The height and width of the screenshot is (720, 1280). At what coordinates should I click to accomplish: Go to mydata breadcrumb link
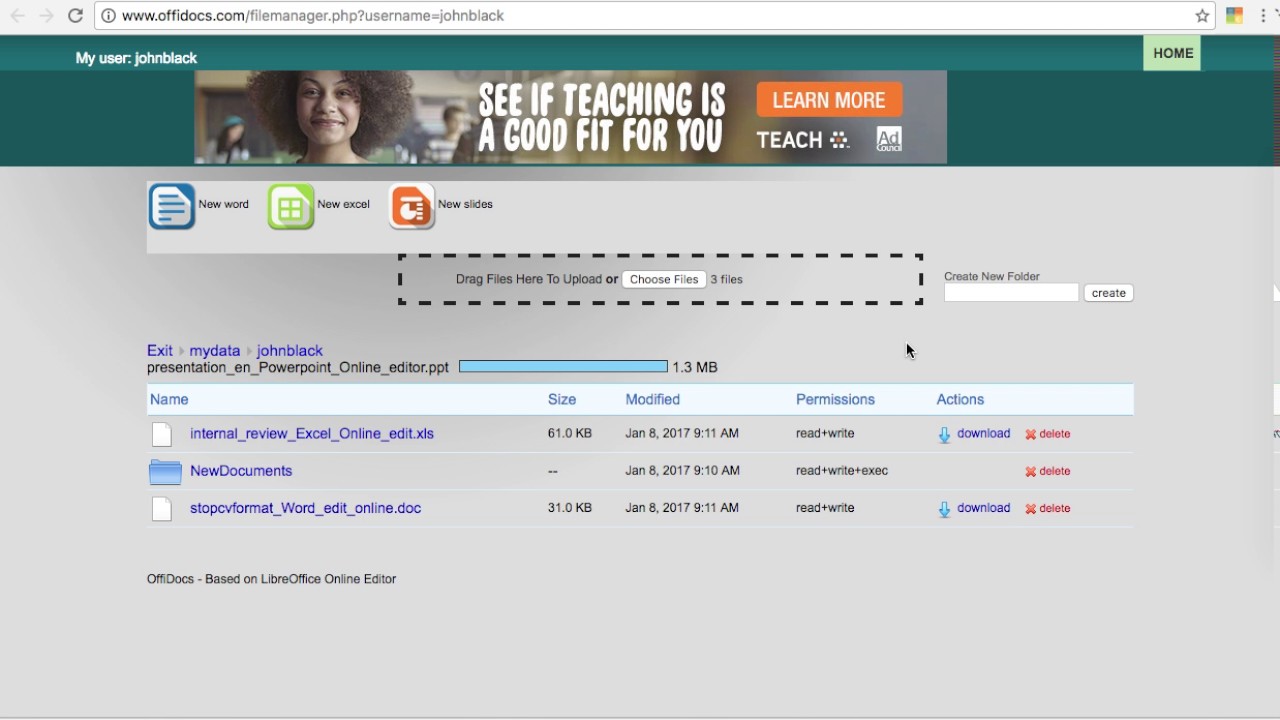[215, 351]
